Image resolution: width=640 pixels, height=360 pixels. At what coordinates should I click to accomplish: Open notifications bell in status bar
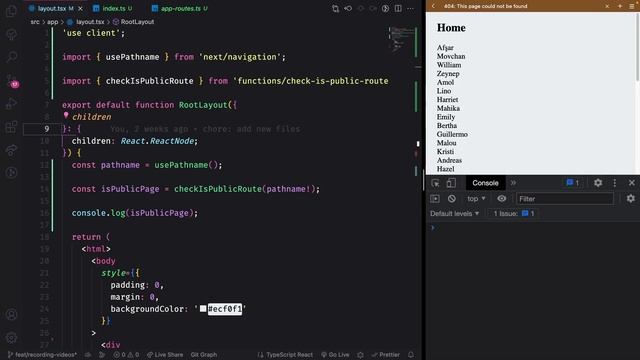pyautogui.click(x=411, y=355)
